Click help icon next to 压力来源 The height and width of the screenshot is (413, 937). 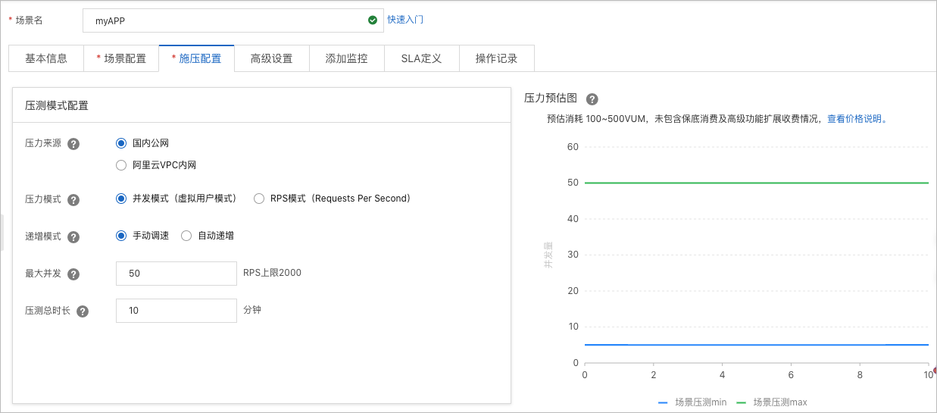coord(74,144)
